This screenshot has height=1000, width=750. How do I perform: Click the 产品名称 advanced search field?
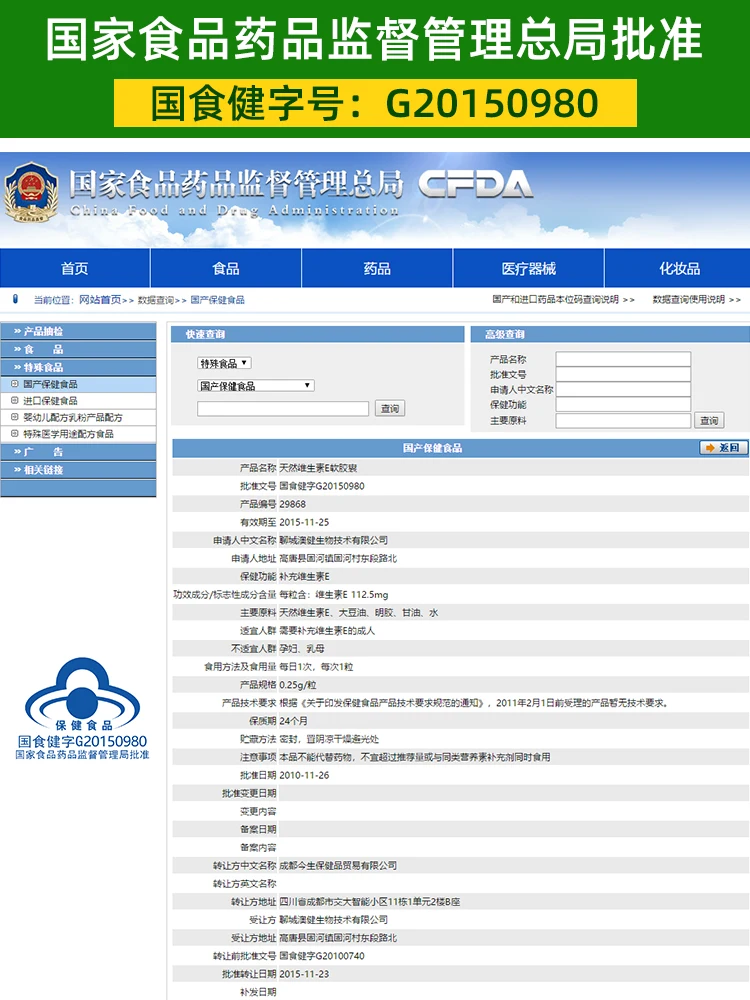point(623,359)
